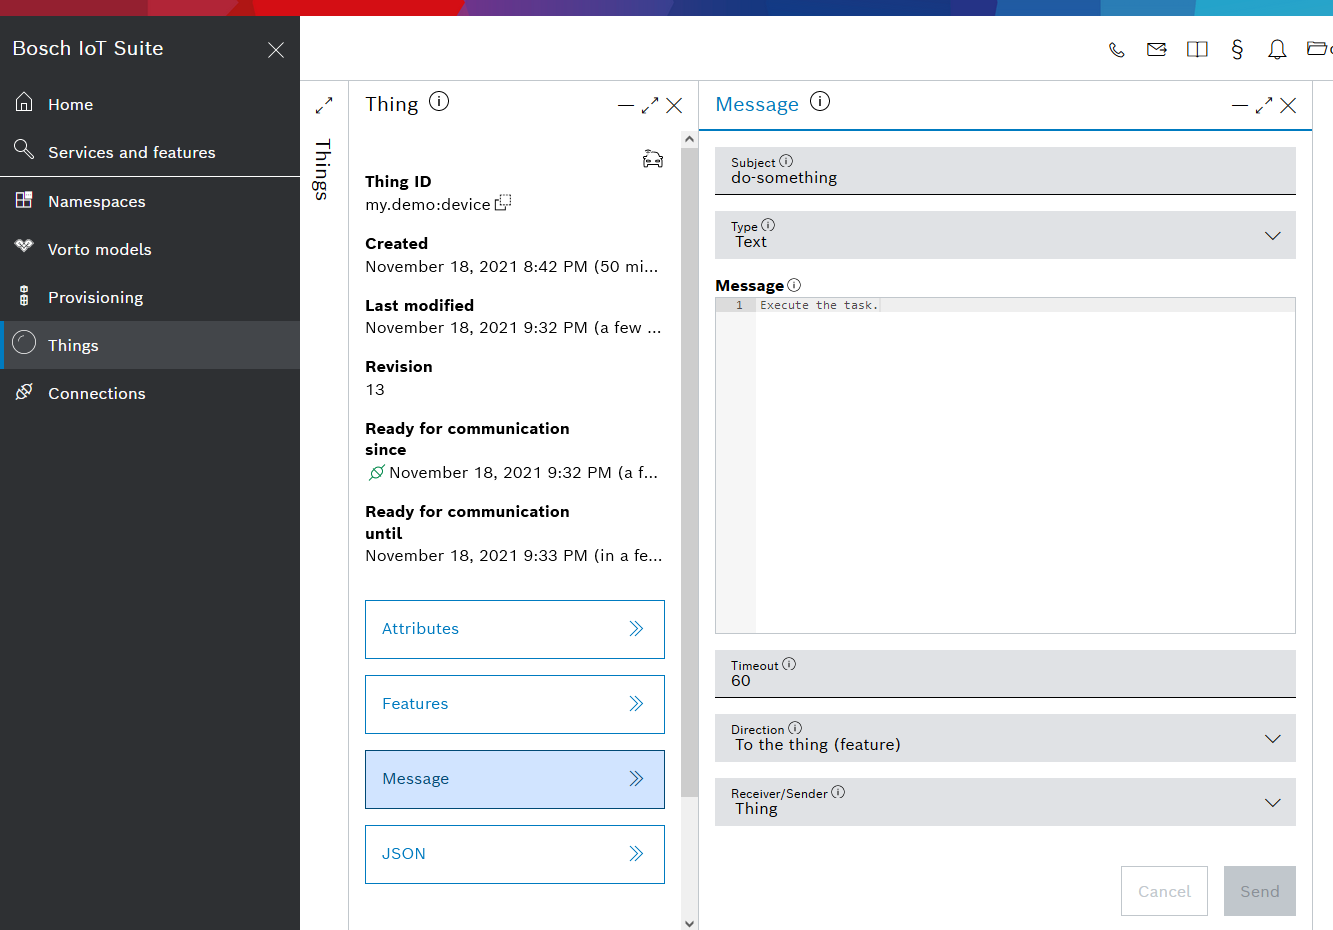
Task: Show info for Message body label
Action: 794,285
